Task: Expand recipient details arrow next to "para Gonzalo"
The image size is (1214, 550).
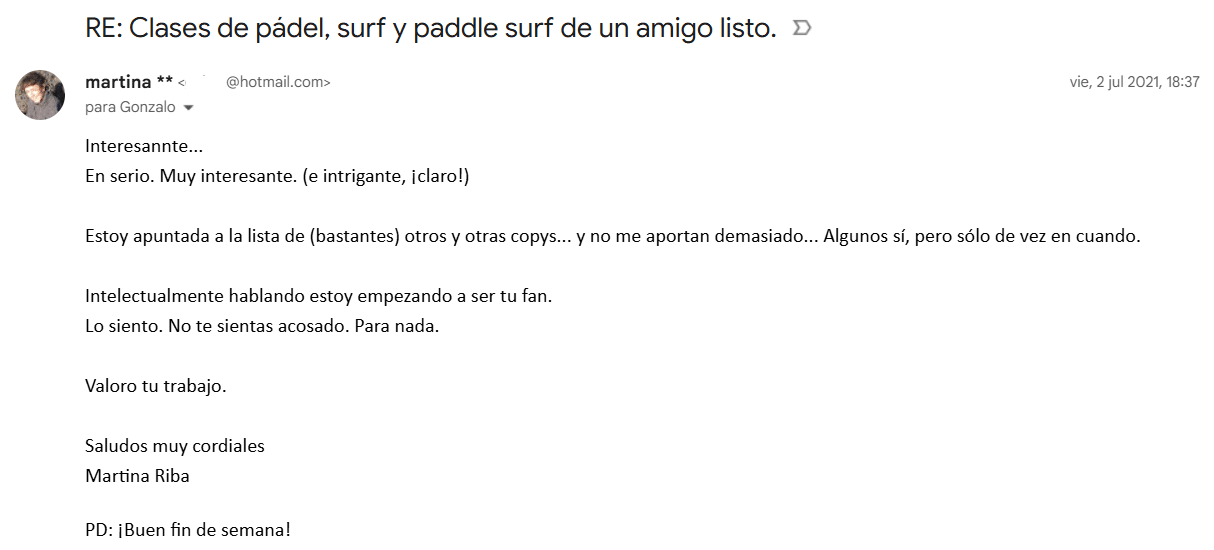Action: (188, 108)
